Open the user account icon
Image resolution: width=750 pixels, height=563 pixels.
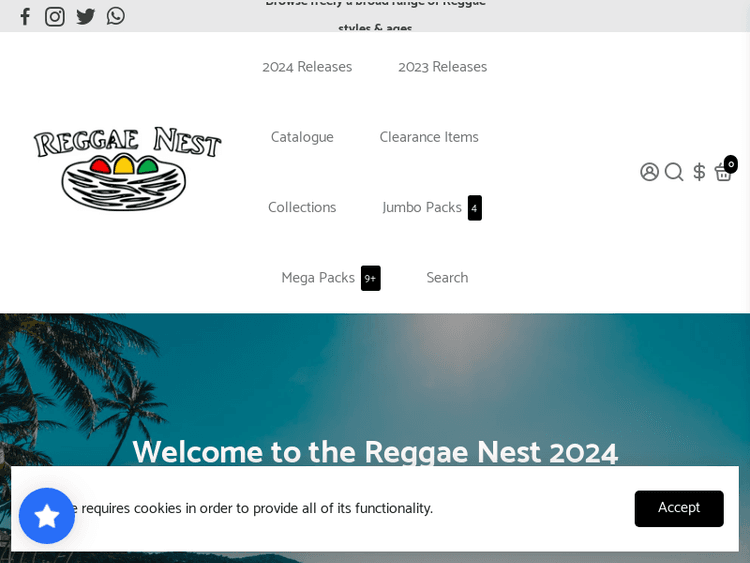(x=650, y=172)
